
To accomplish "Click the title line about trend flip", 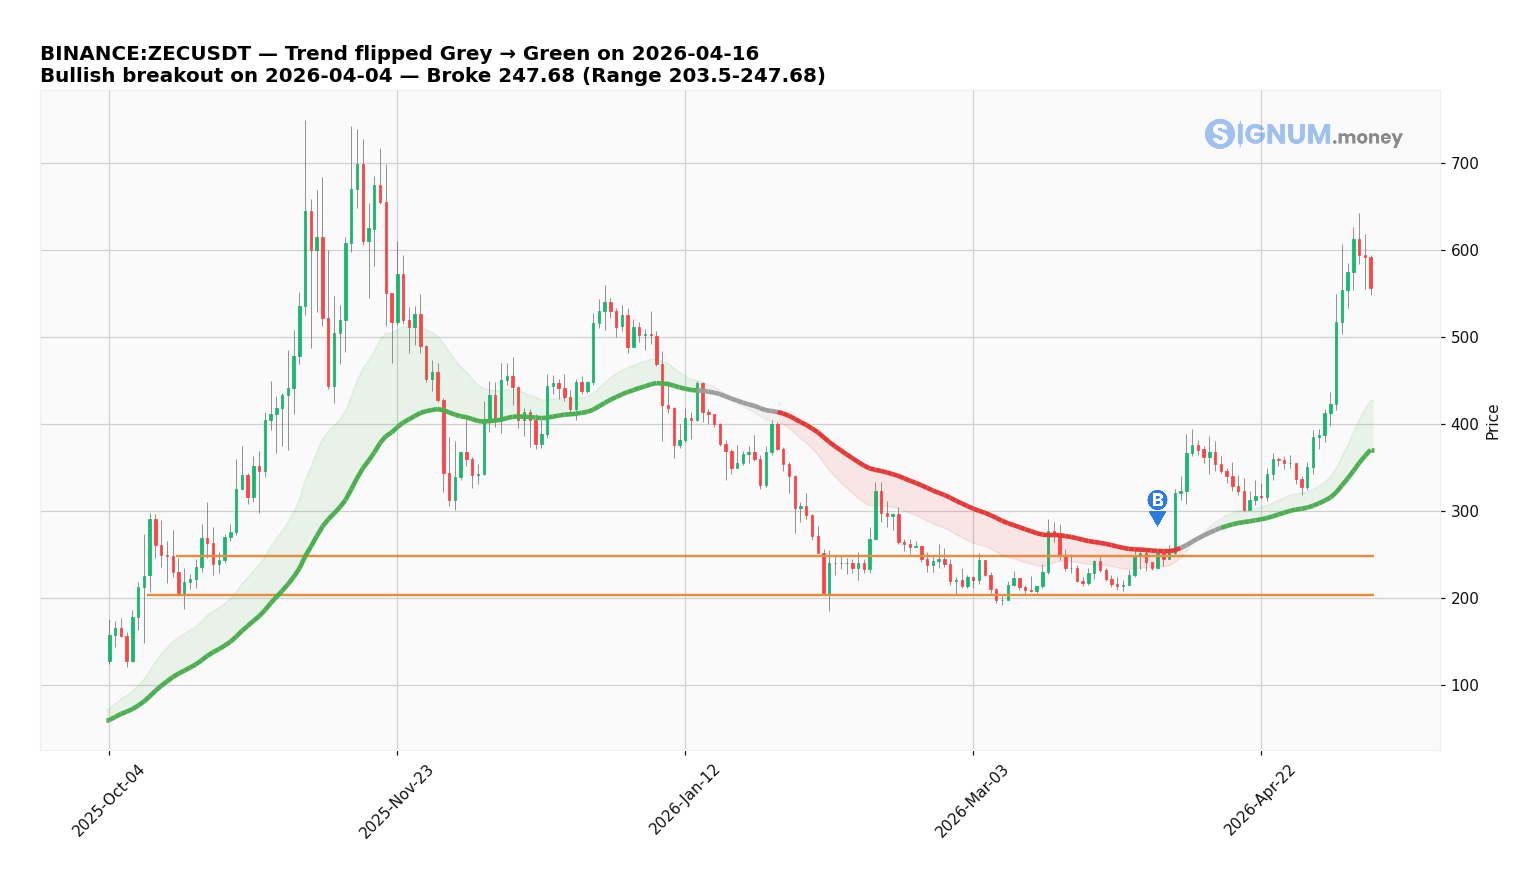I will [x=399, y=54].
